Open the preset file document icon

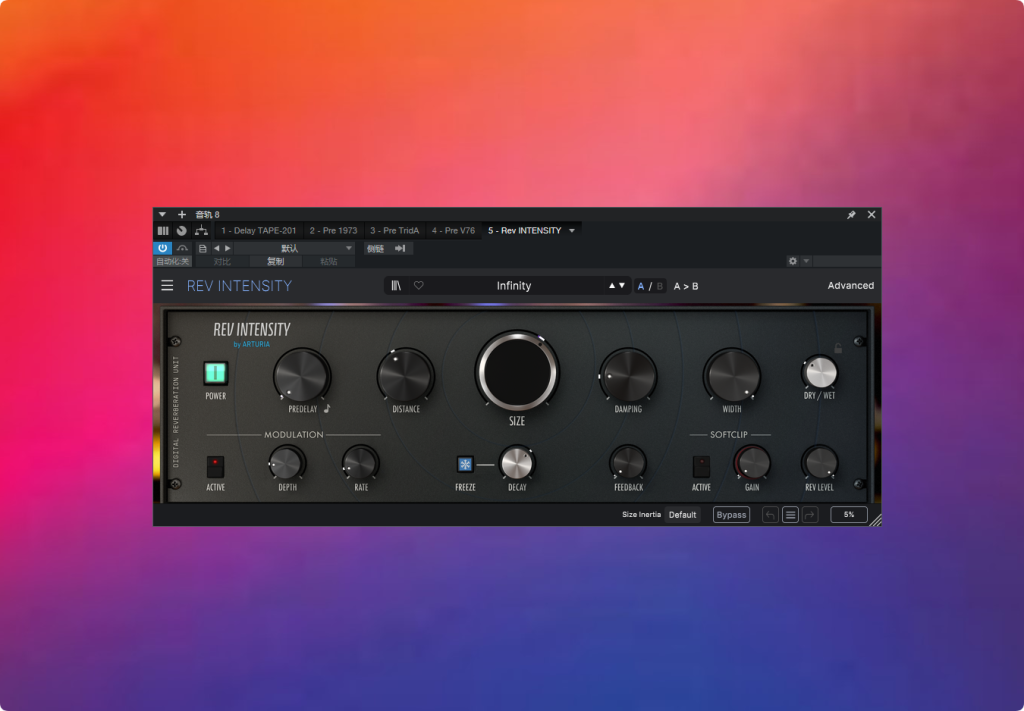pos(202,248)
